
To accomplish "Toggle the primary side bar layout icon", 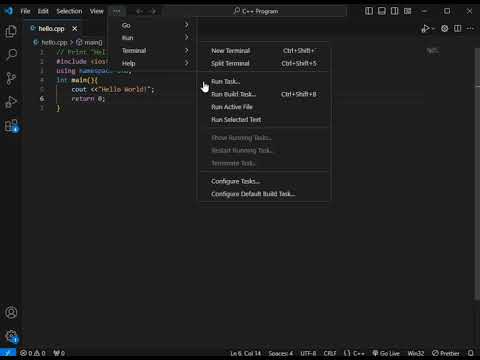I will point(369,11).
